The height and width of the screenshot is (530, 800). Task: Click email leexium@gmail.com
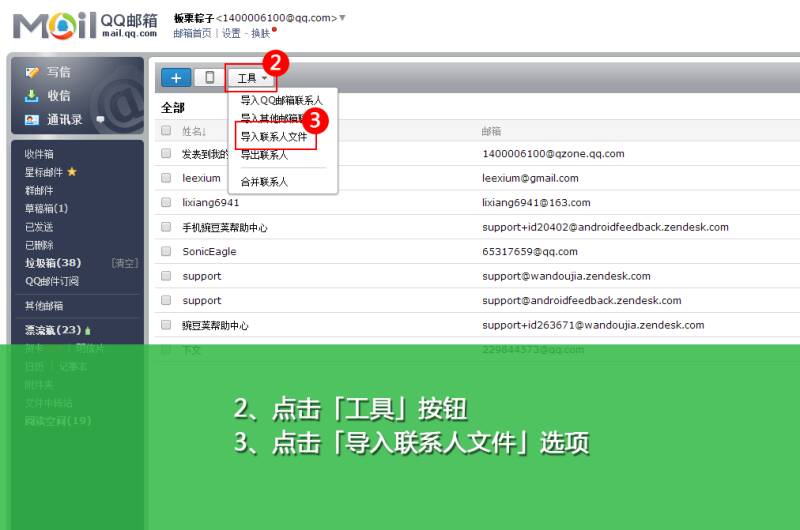point(530,178)
